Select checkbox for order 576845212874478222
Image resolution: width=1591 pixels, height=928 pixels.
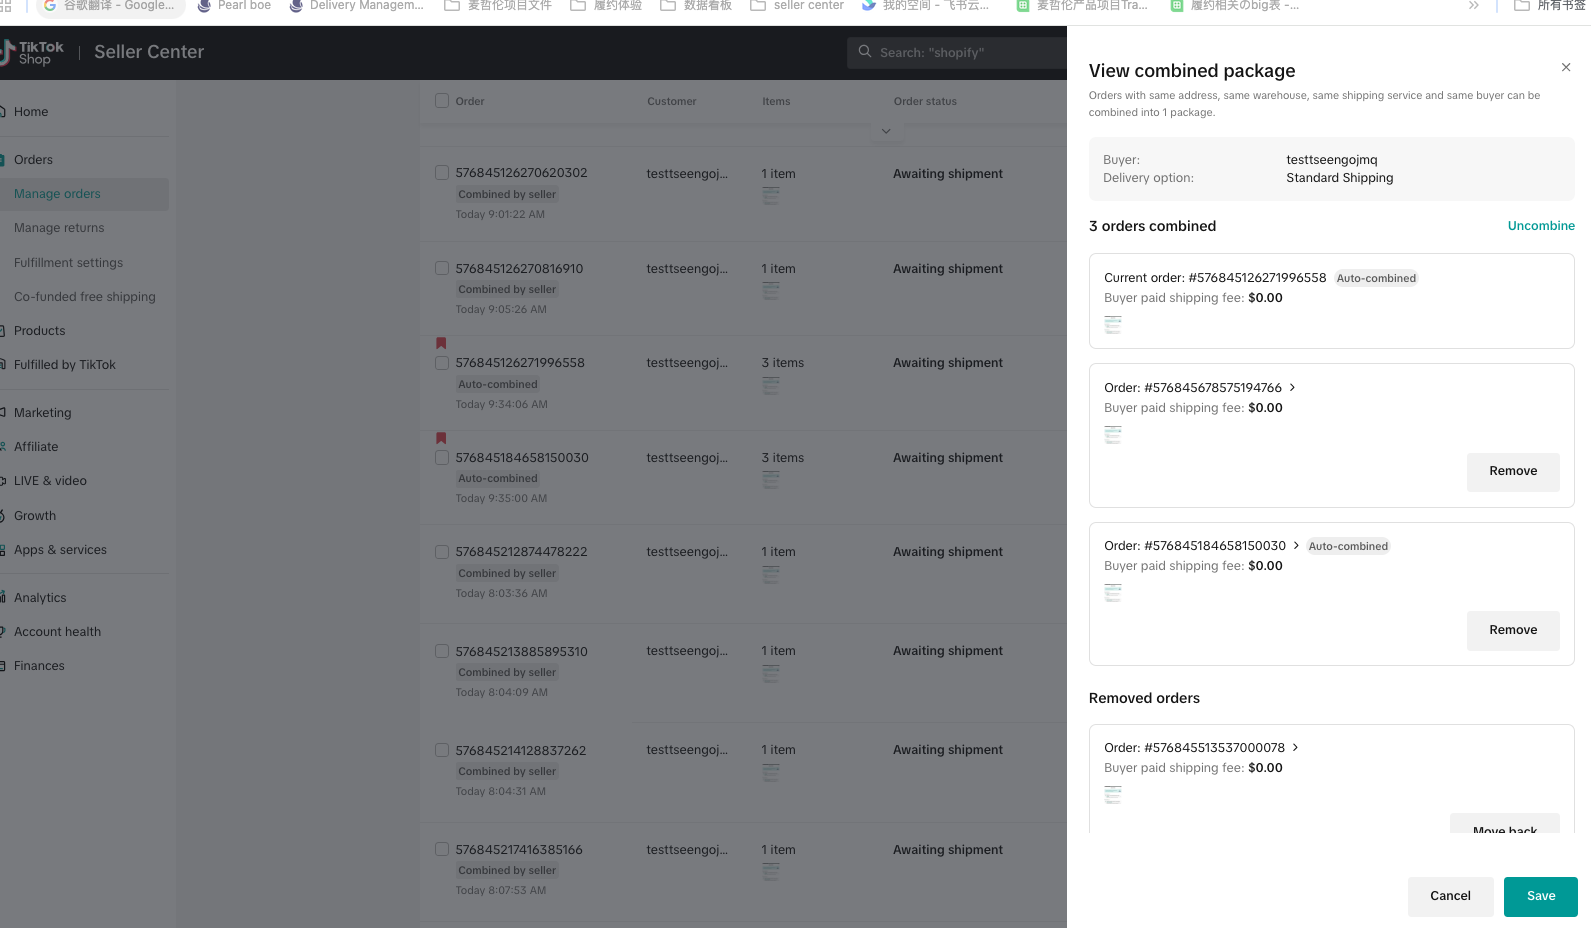pos(442,552)
